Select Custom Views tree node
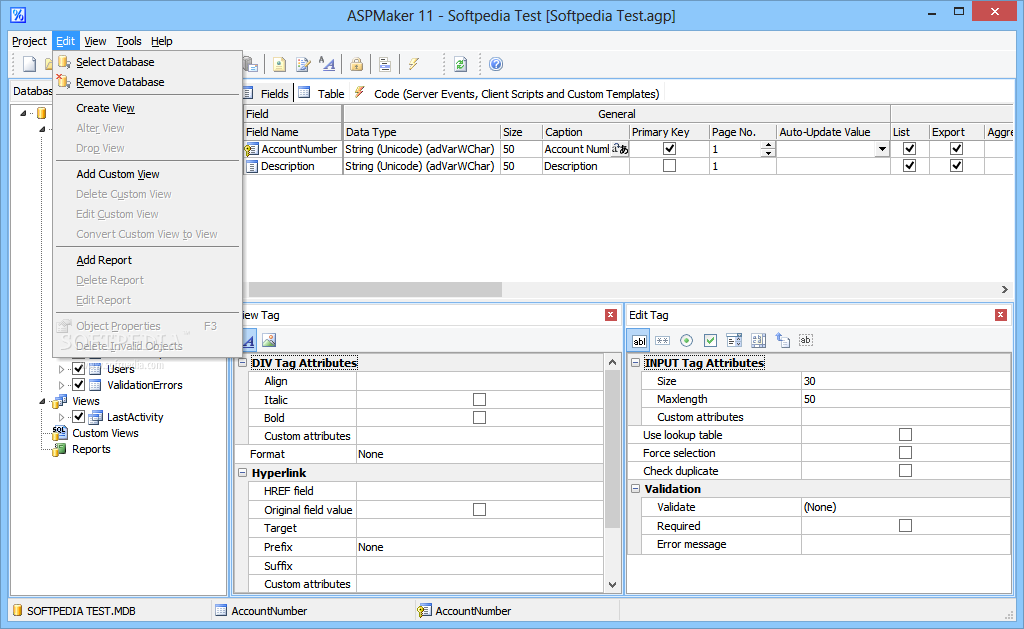Viewport: 1024px width, 629px height. [105, 433]
